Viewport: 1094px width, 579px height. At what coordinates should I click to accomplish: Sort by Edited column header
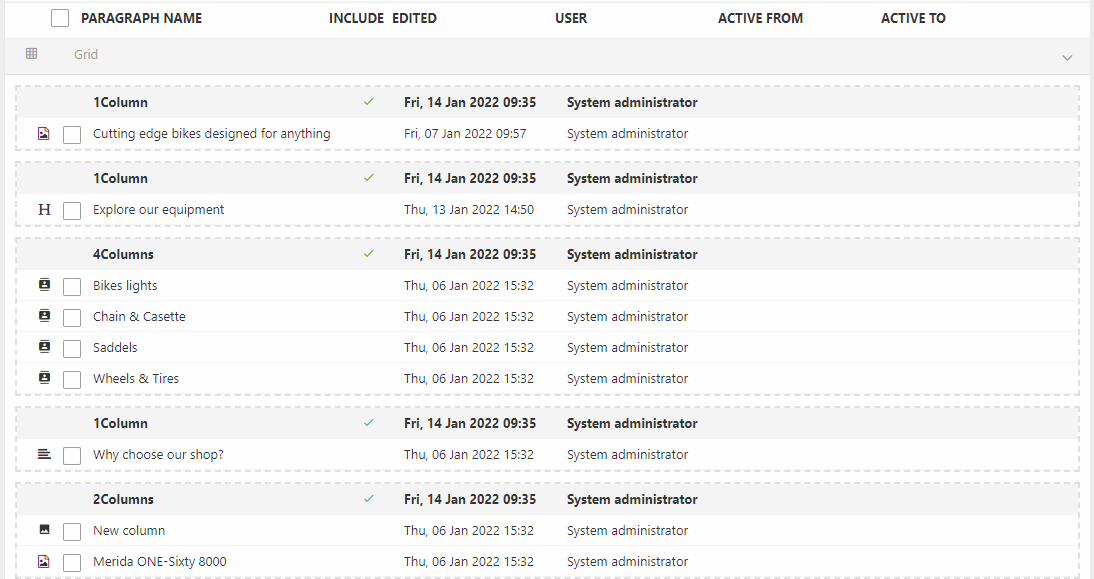[x=414, y=18]
